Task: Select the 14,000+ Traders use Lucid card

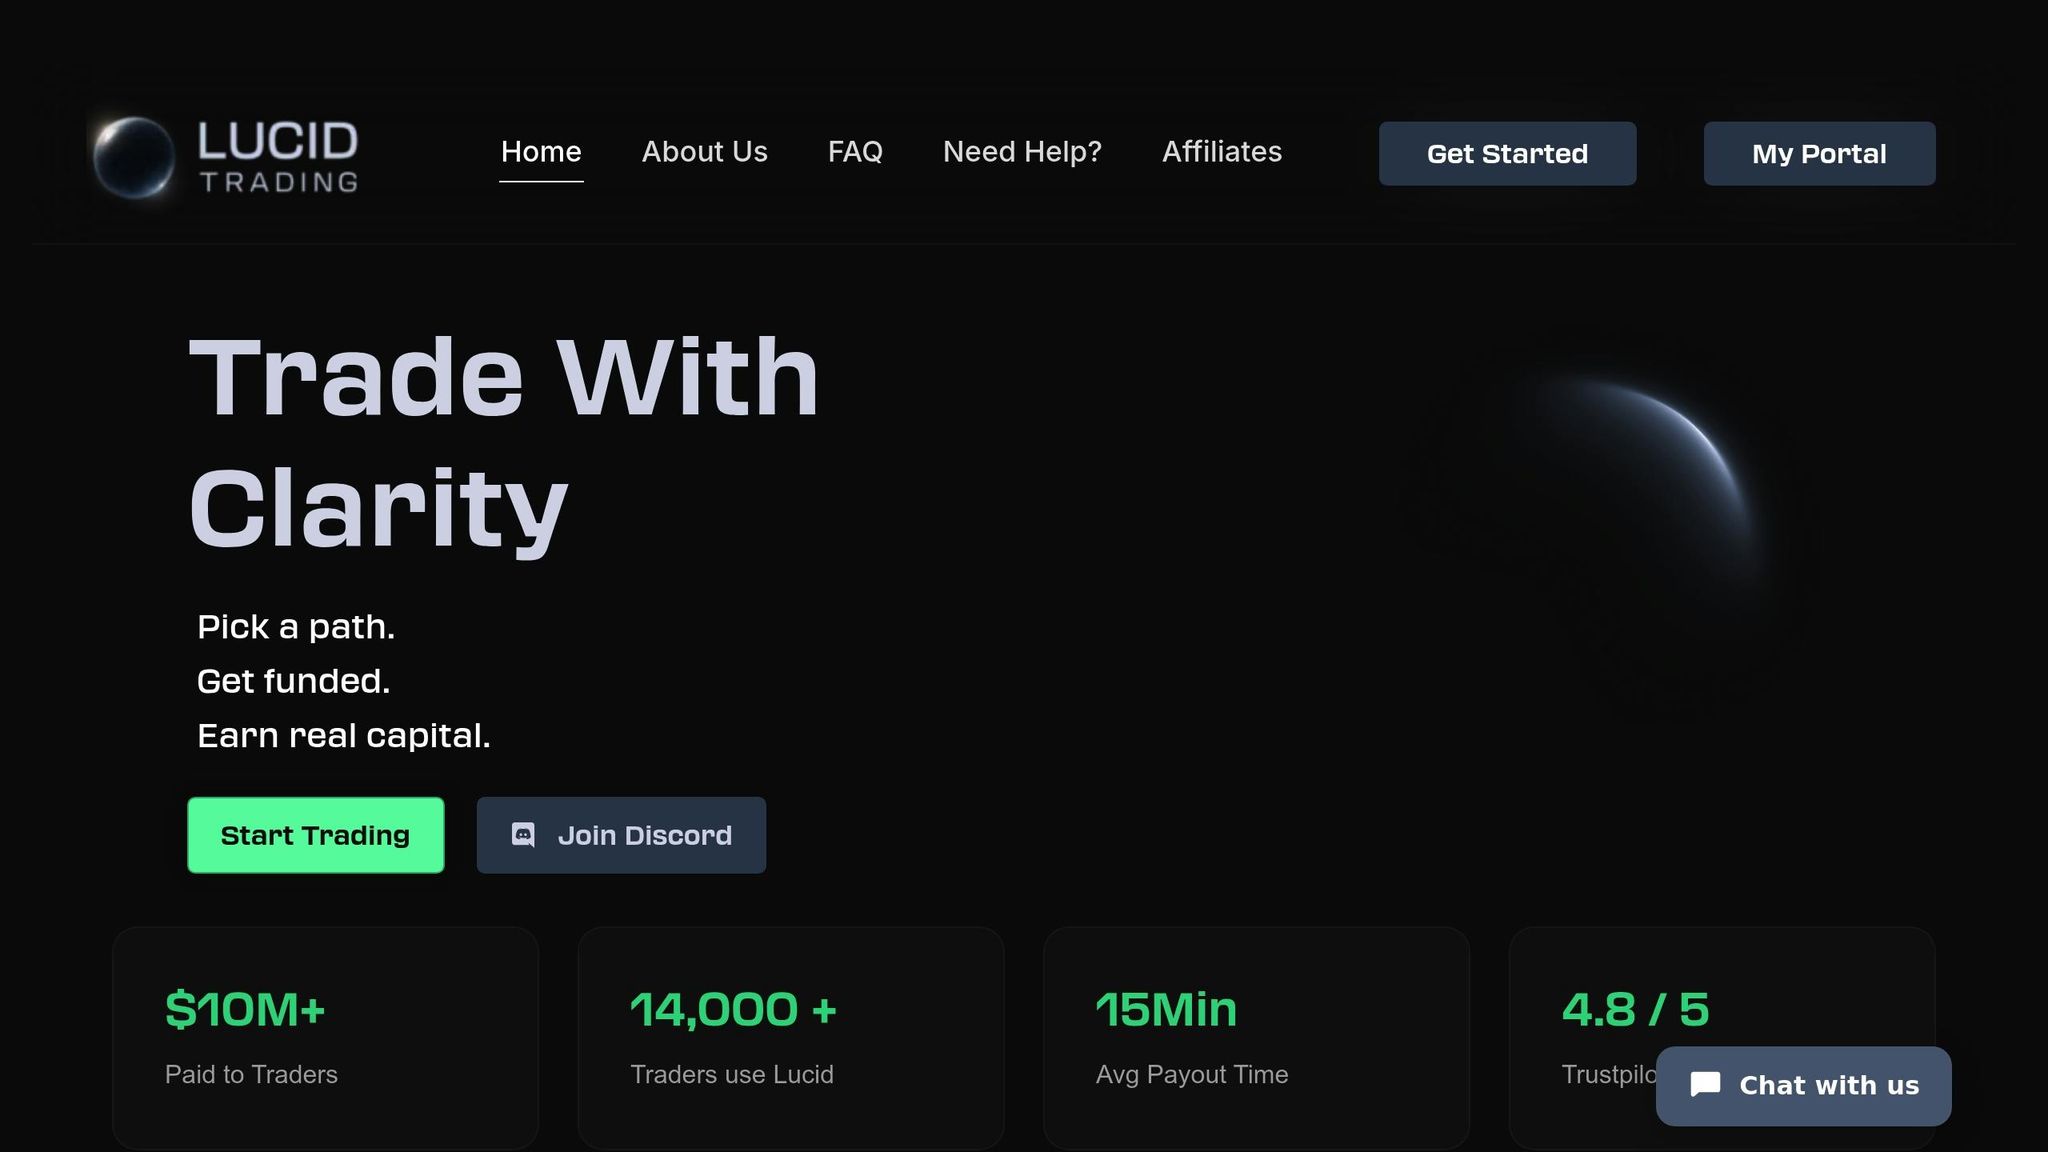Action: (791, 1037)
